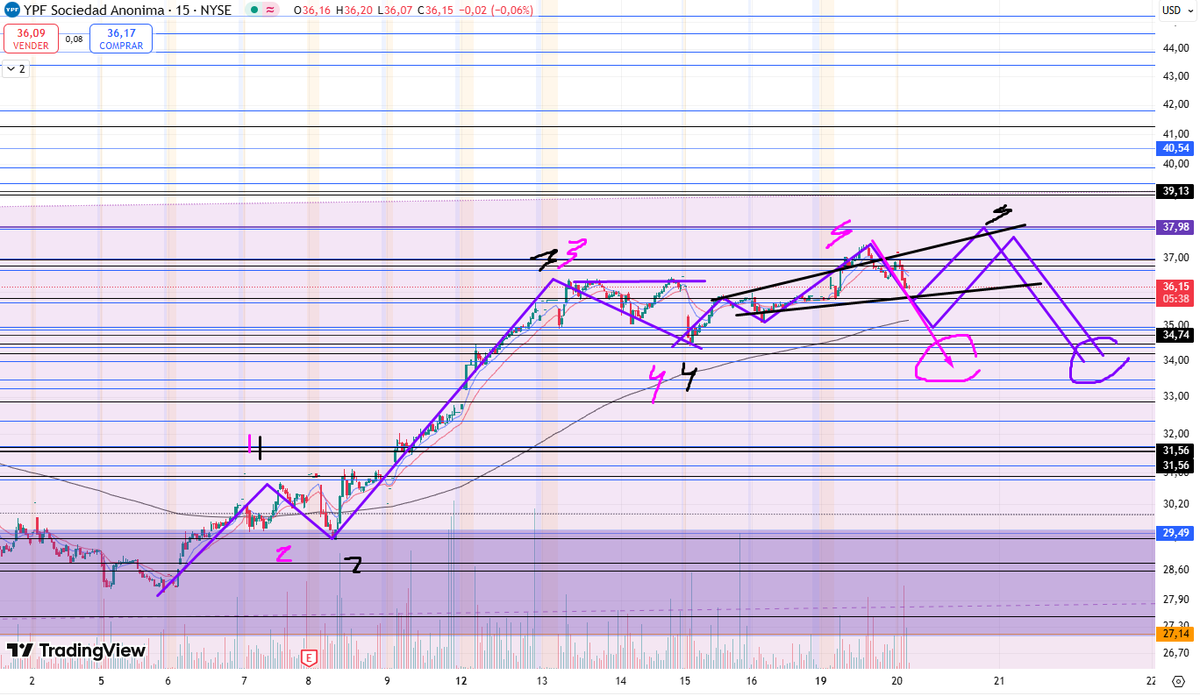Select the orange 27,14 price label

(x=1174, y=634)
